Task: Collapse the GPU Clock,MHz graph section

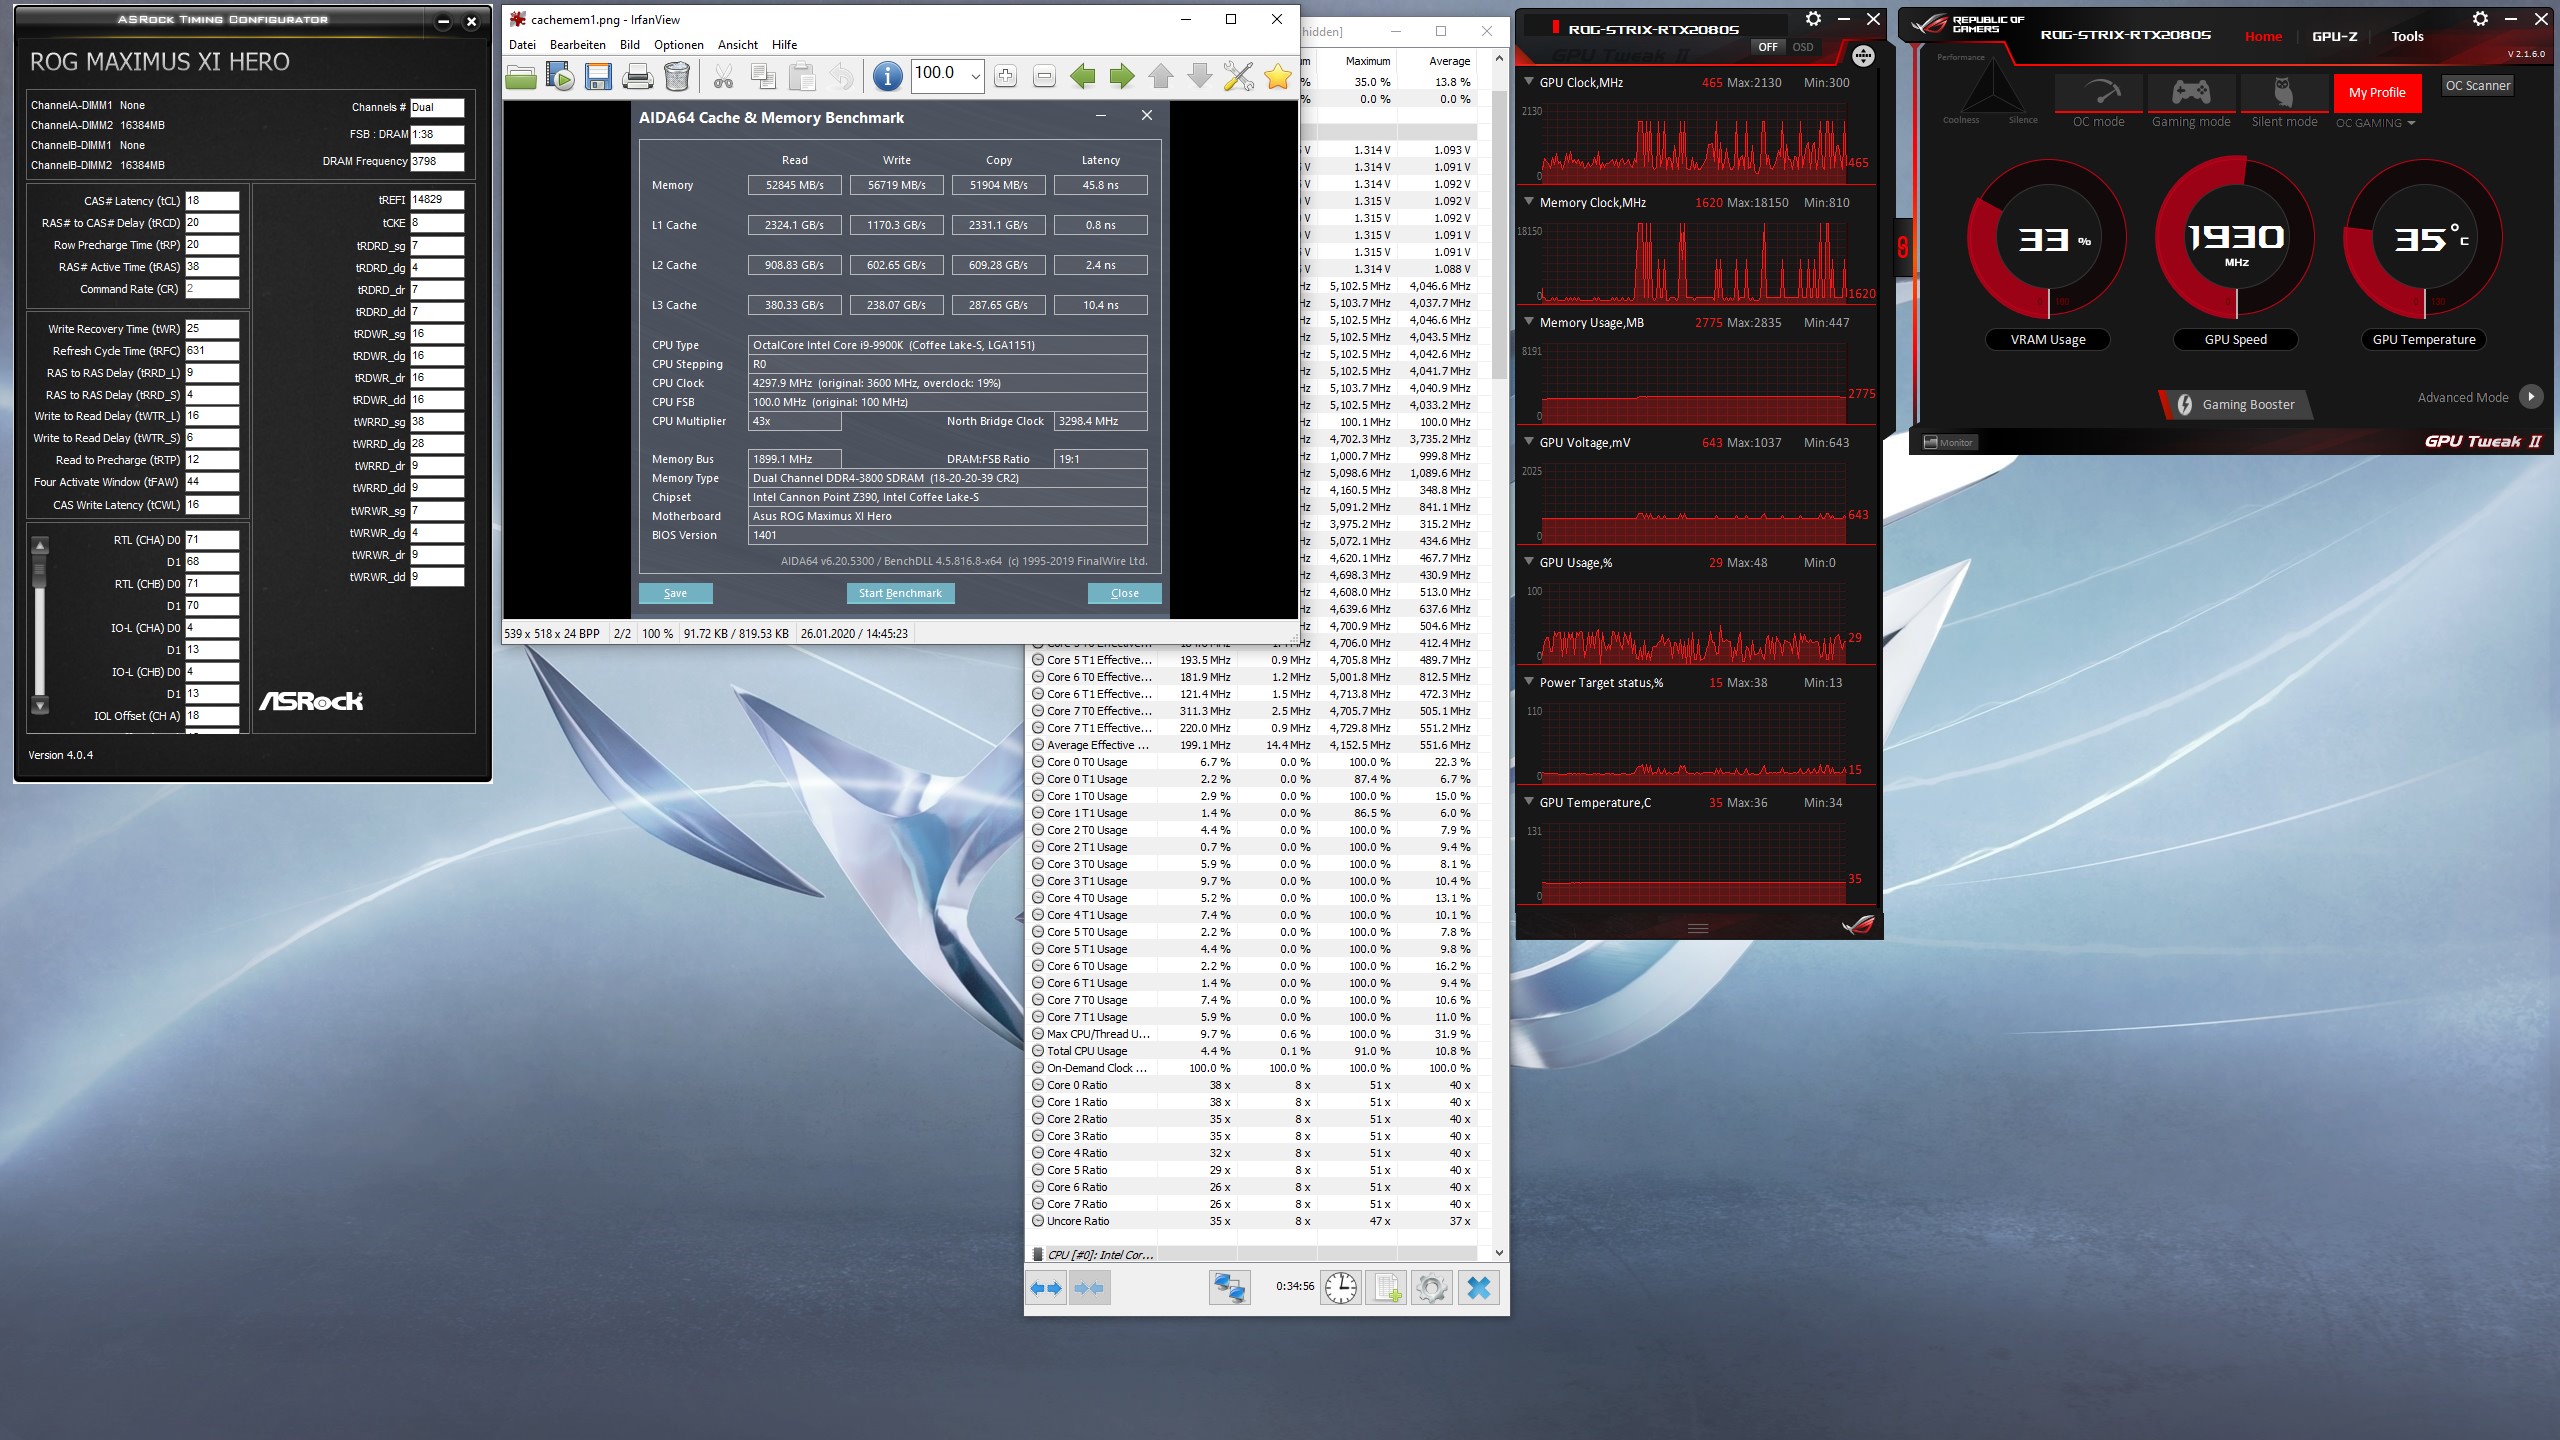Action: 1529,82
